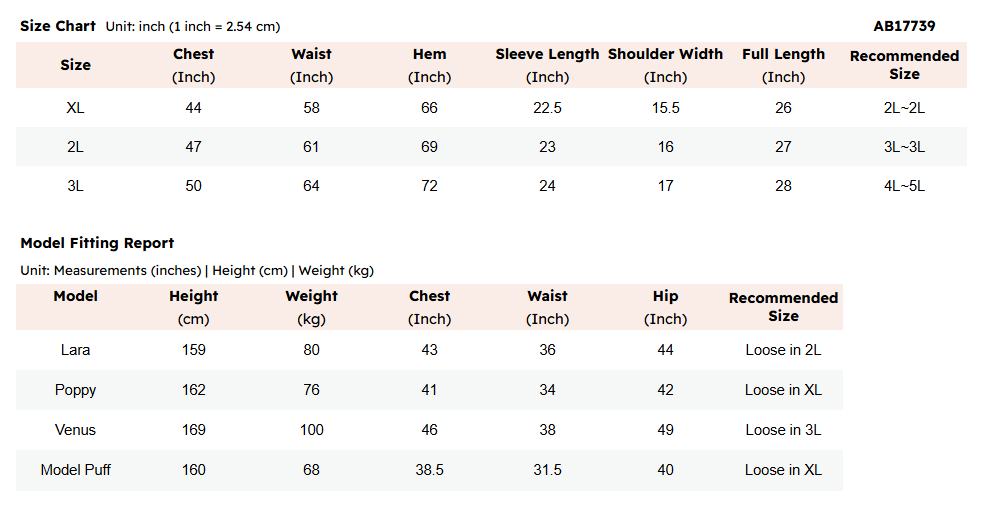Click the XL sleeve length value 22.5
This screenshot has width=983, height=516.
click(x=547, y=108)
